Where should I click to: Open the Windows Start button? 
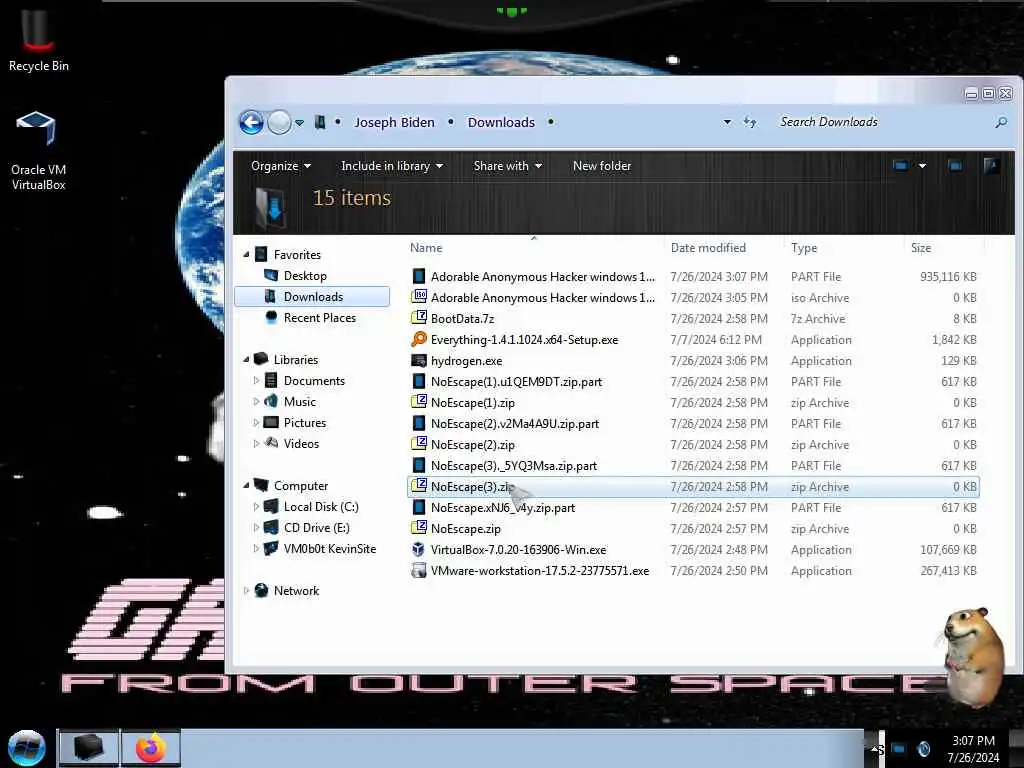[x=27, y=748]
